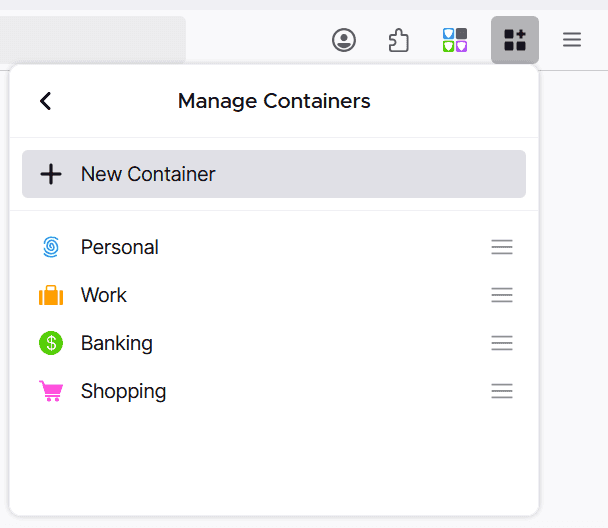The width and height of the screenshot is (608, 528).
Task: Click the orange Work briefcase icon
Action: coord(51,295)
